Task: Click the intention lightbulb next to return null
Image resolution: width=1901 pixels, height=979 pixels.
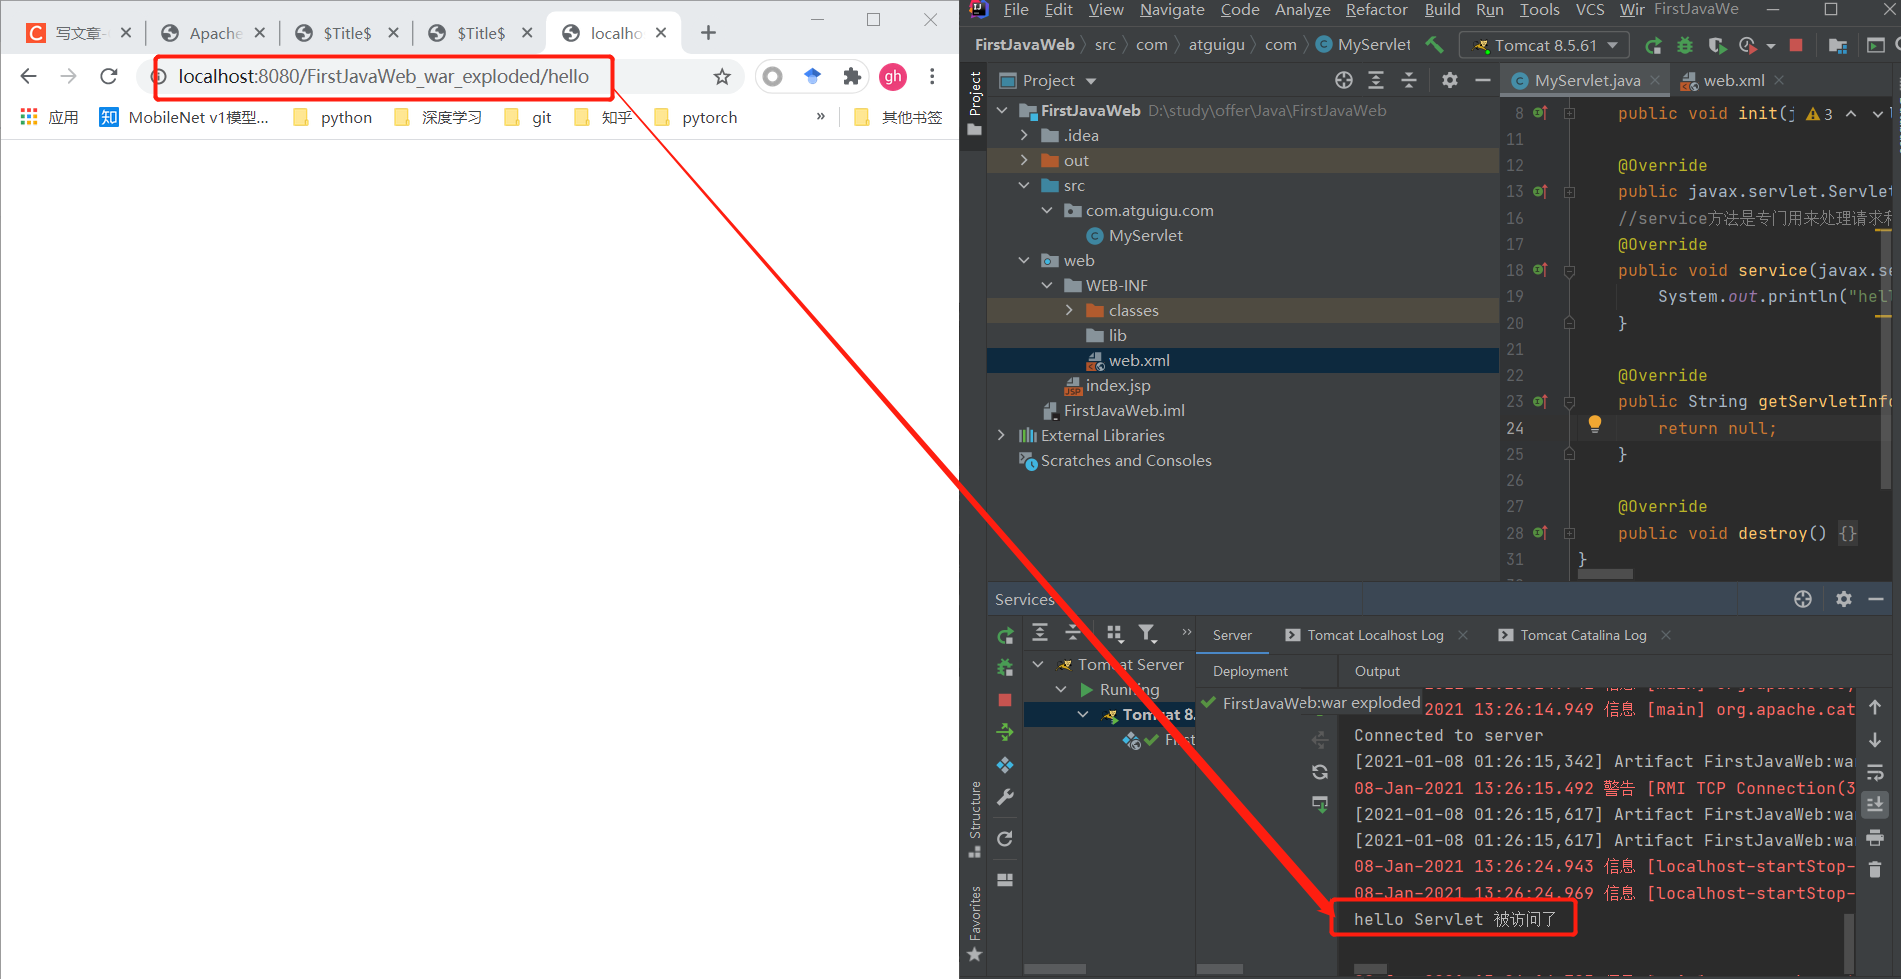Action: coord(1595,424)
